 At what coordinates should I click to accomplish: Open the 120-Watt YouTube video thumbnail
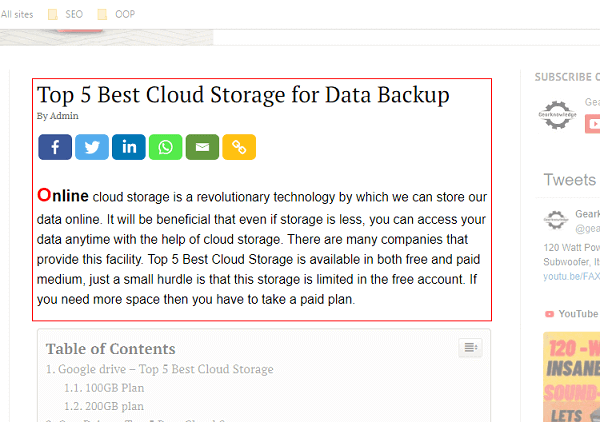coord(571,377)
